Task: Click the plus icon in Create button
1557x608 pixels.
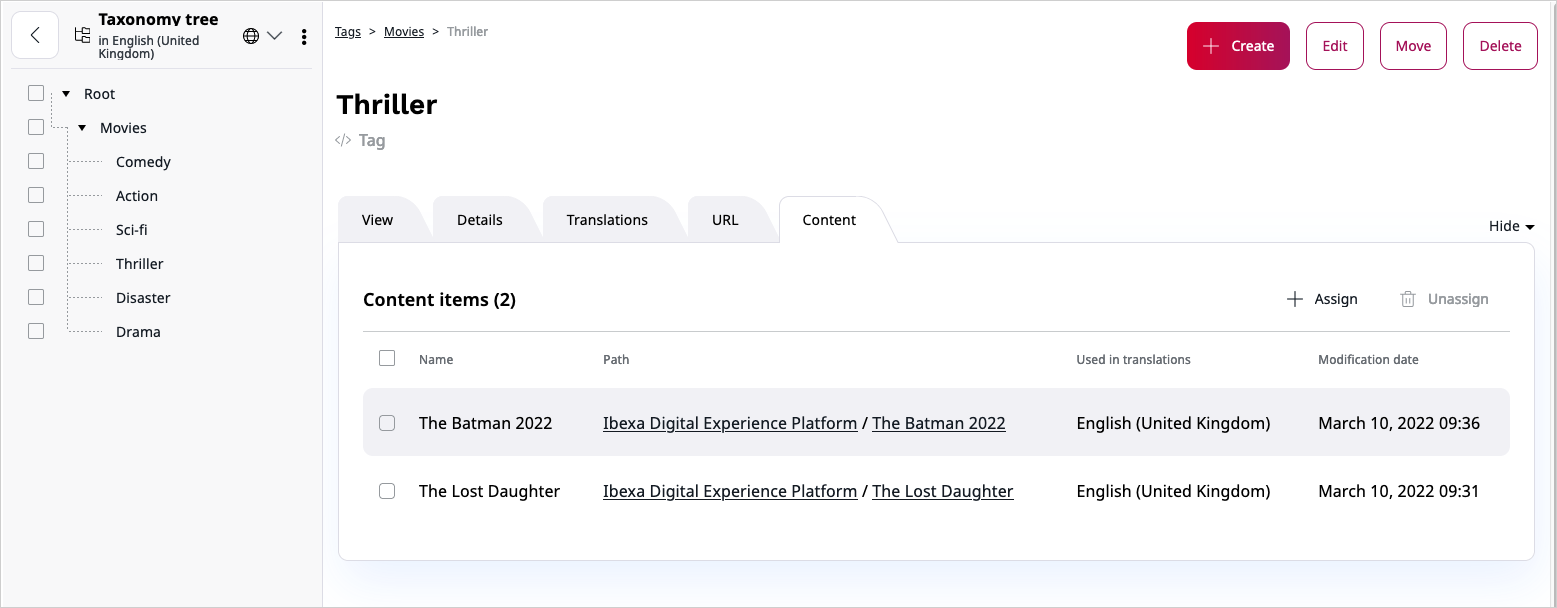Action: [x=1211, y=46]
